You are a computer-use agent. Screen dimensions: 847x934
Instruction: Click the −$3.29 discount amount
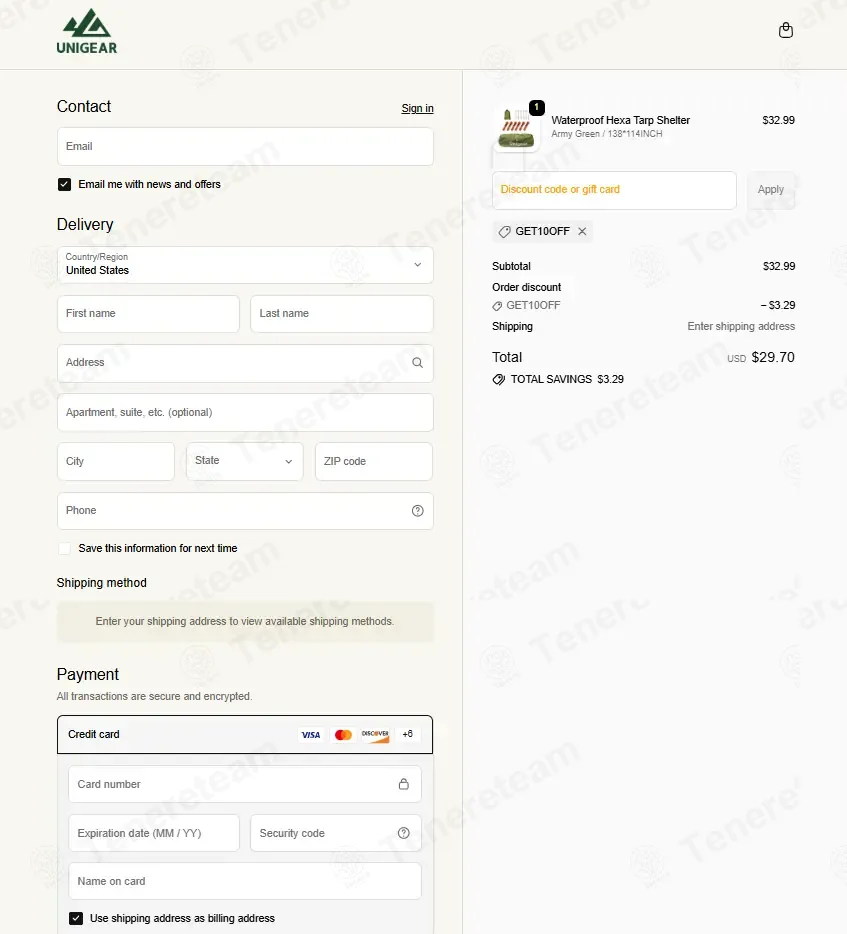click(x=777, y=305)
